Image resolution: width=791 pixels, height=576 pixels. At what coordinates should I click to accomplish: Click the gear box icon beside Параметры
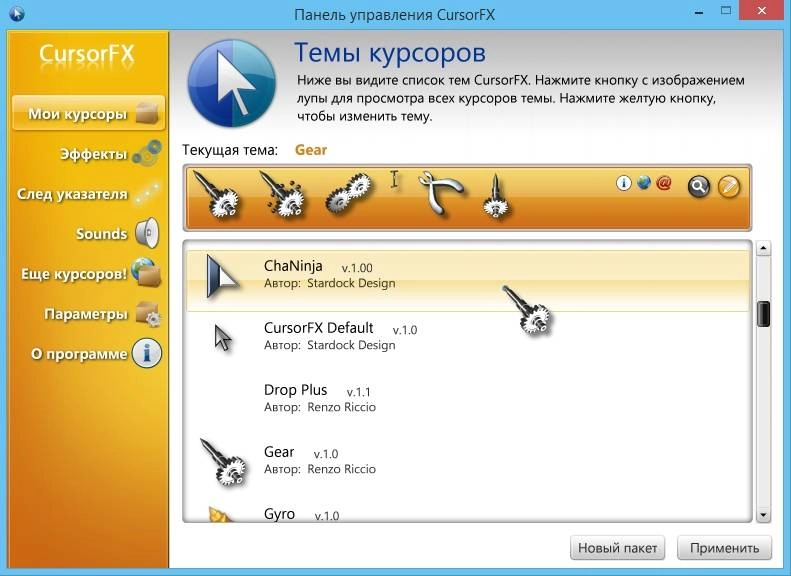(x=148, y=313)
